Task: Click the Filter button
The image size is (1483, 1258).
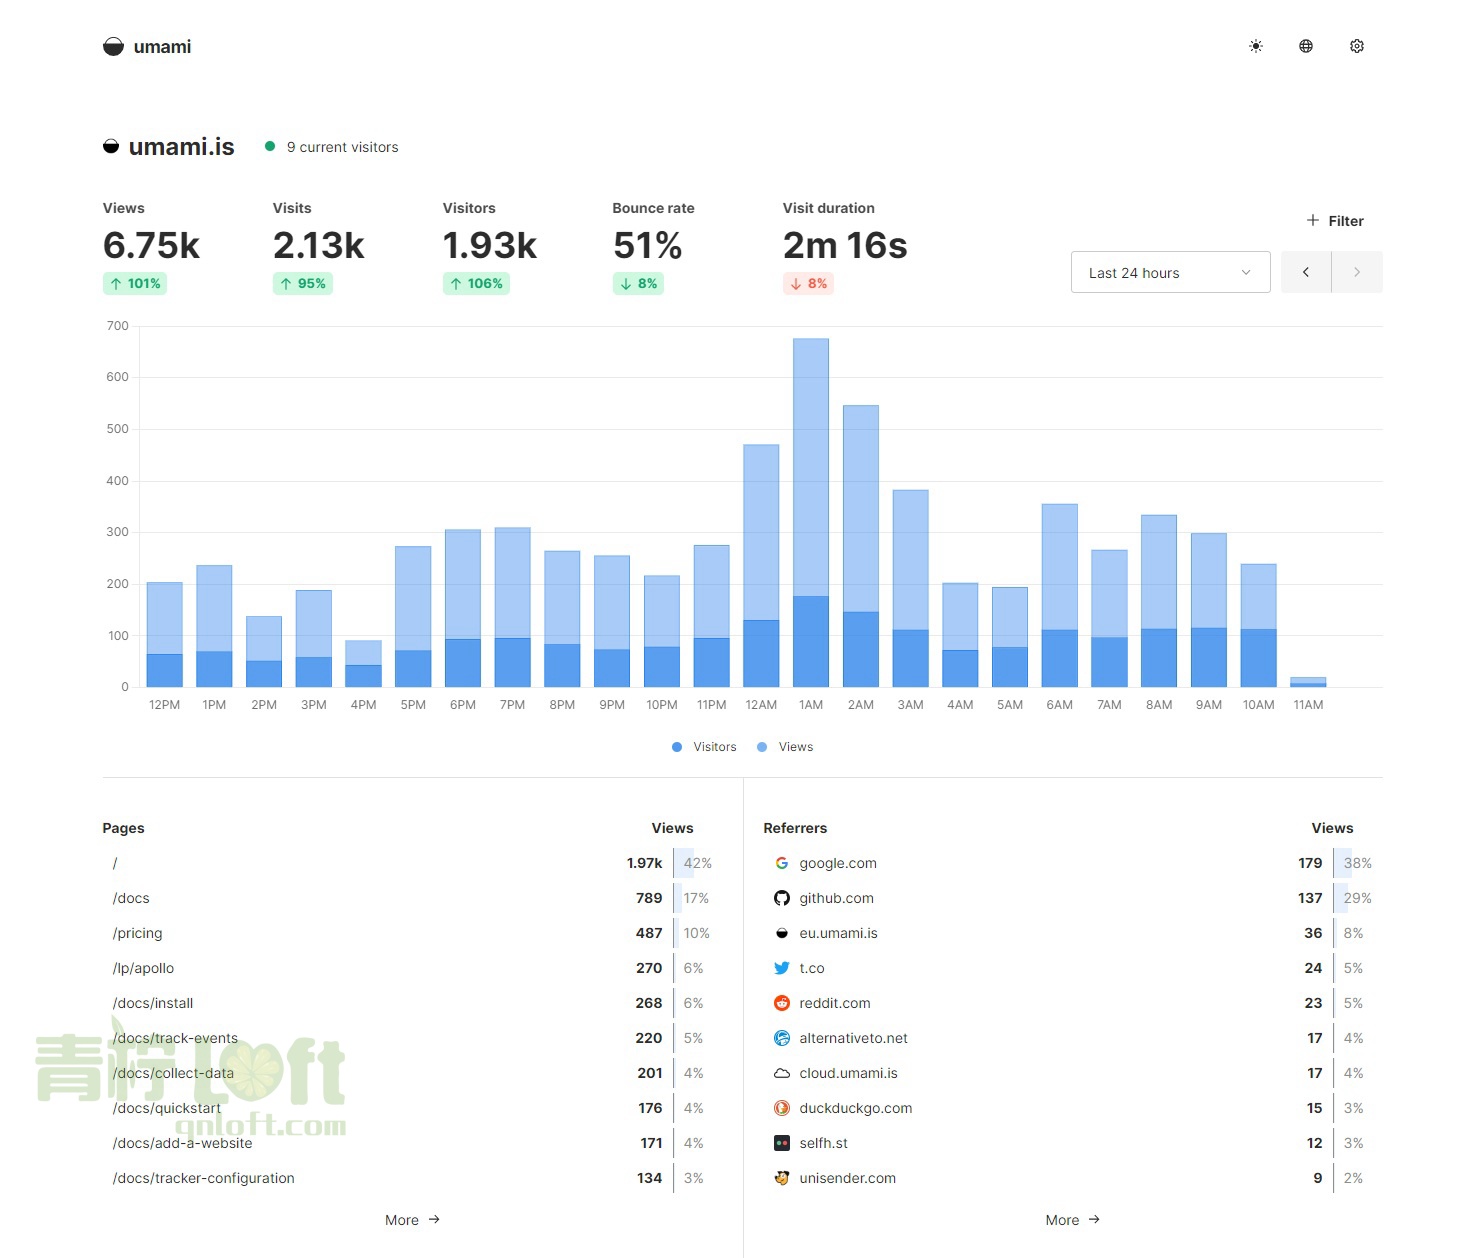Action: [1335, 221]
